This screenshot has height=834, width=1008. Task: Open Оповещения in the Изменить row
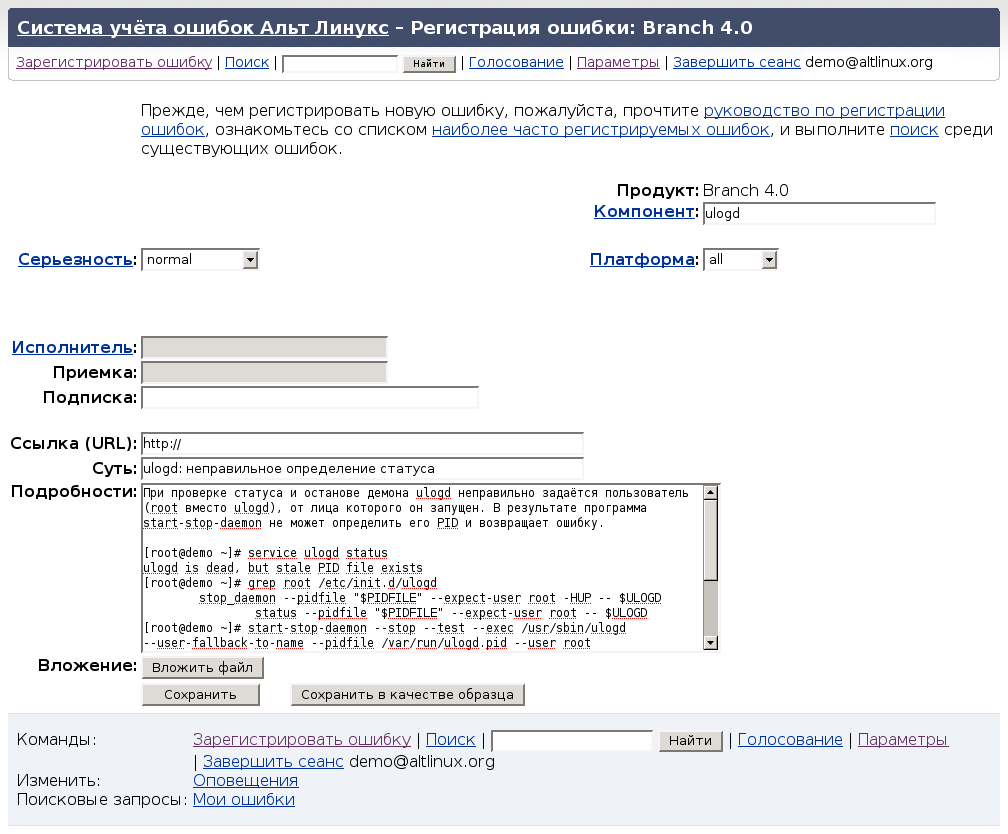(245, 780)
